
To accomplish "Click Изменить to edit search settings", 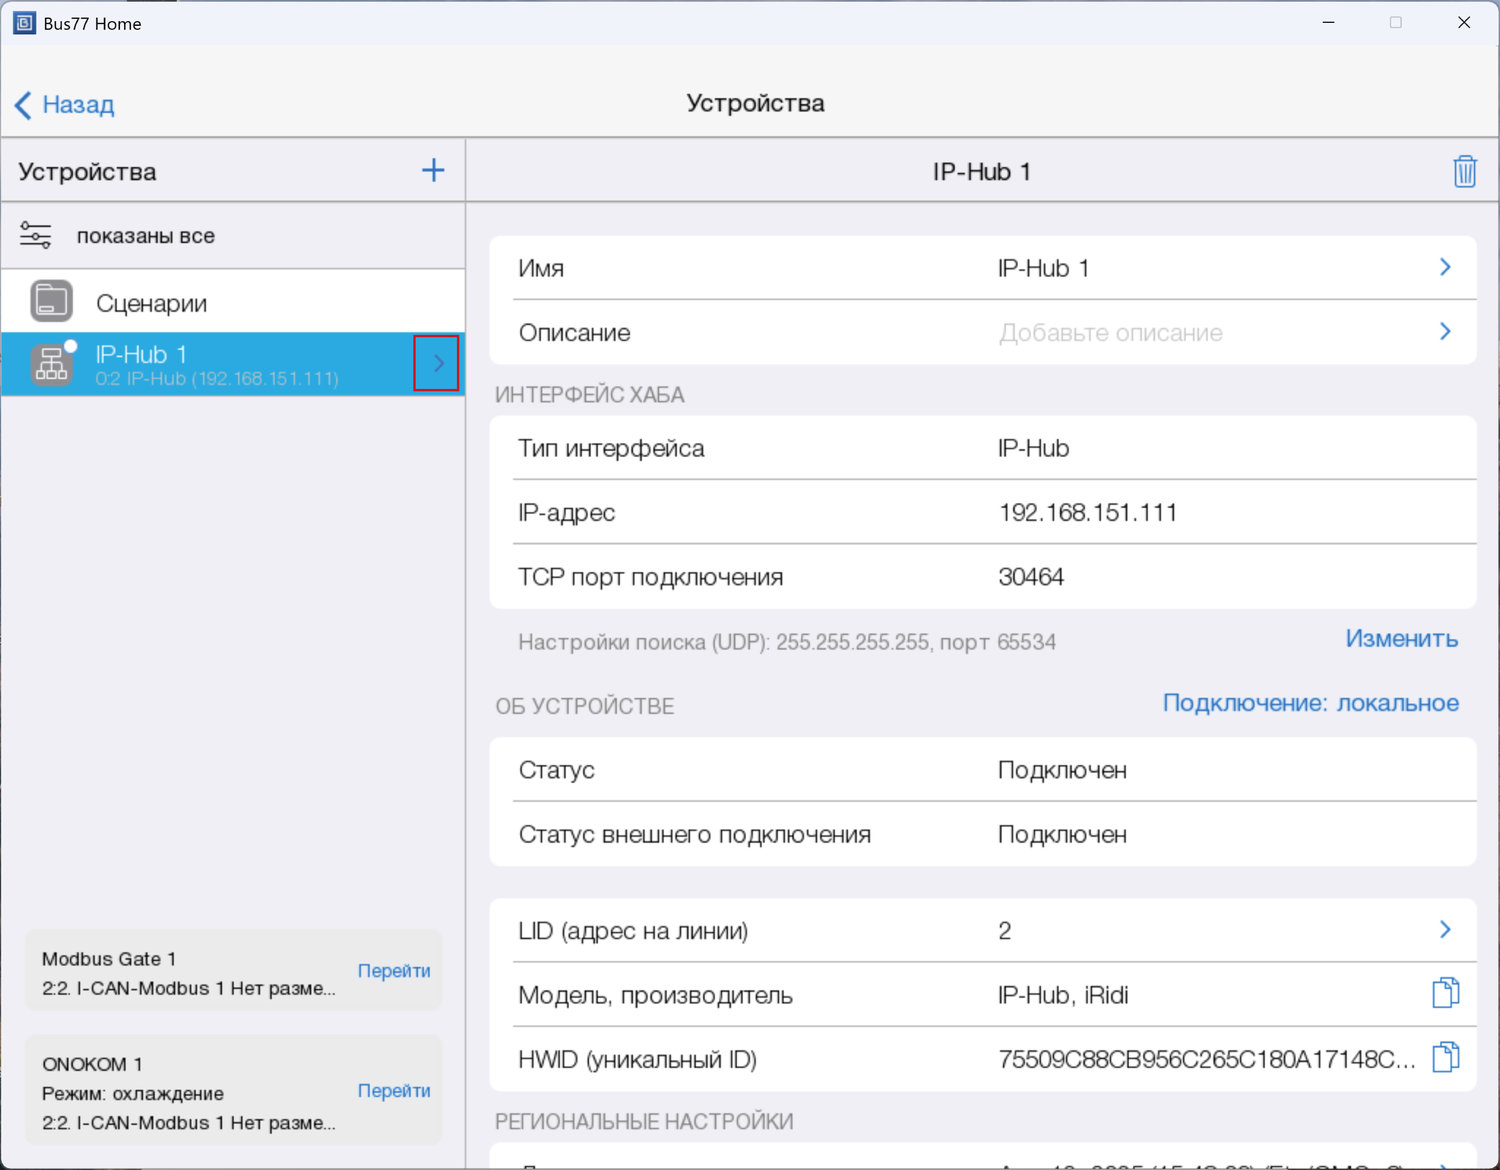I will [1401, 639].
